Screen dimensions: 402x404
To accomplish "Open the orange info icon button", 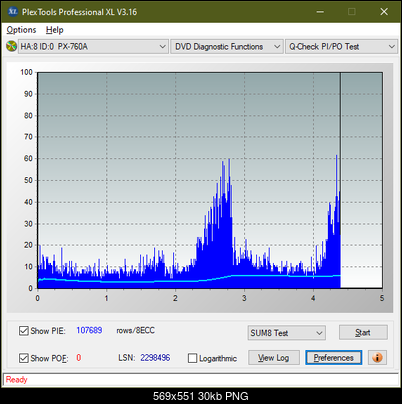I will [377, 358].
